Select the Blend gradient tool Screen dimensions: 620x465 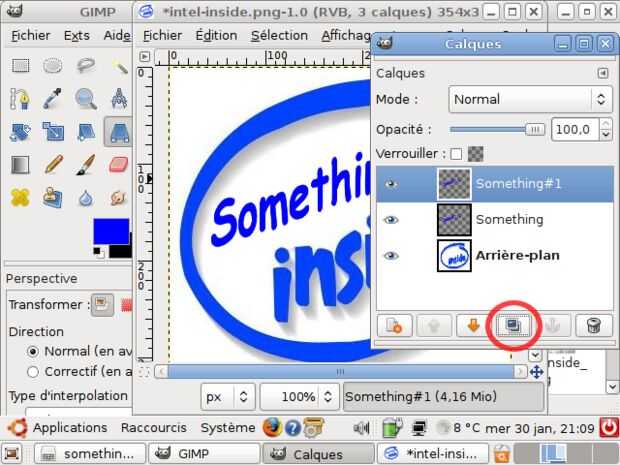(x=20, y=165)
